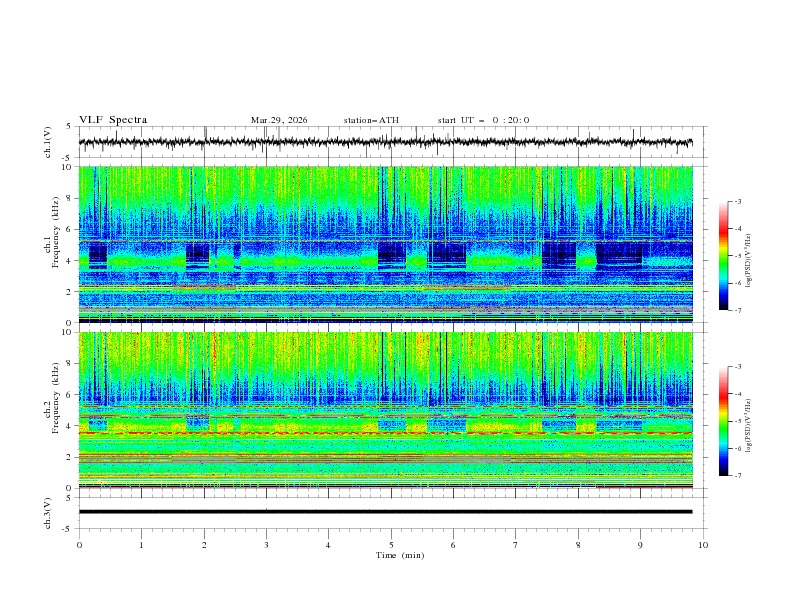Image resolution: width=792 pixels, height=612 pixels.
Task: Click the "-3" tick on ch.1 colorbar
Action: (x=737, y=201)
